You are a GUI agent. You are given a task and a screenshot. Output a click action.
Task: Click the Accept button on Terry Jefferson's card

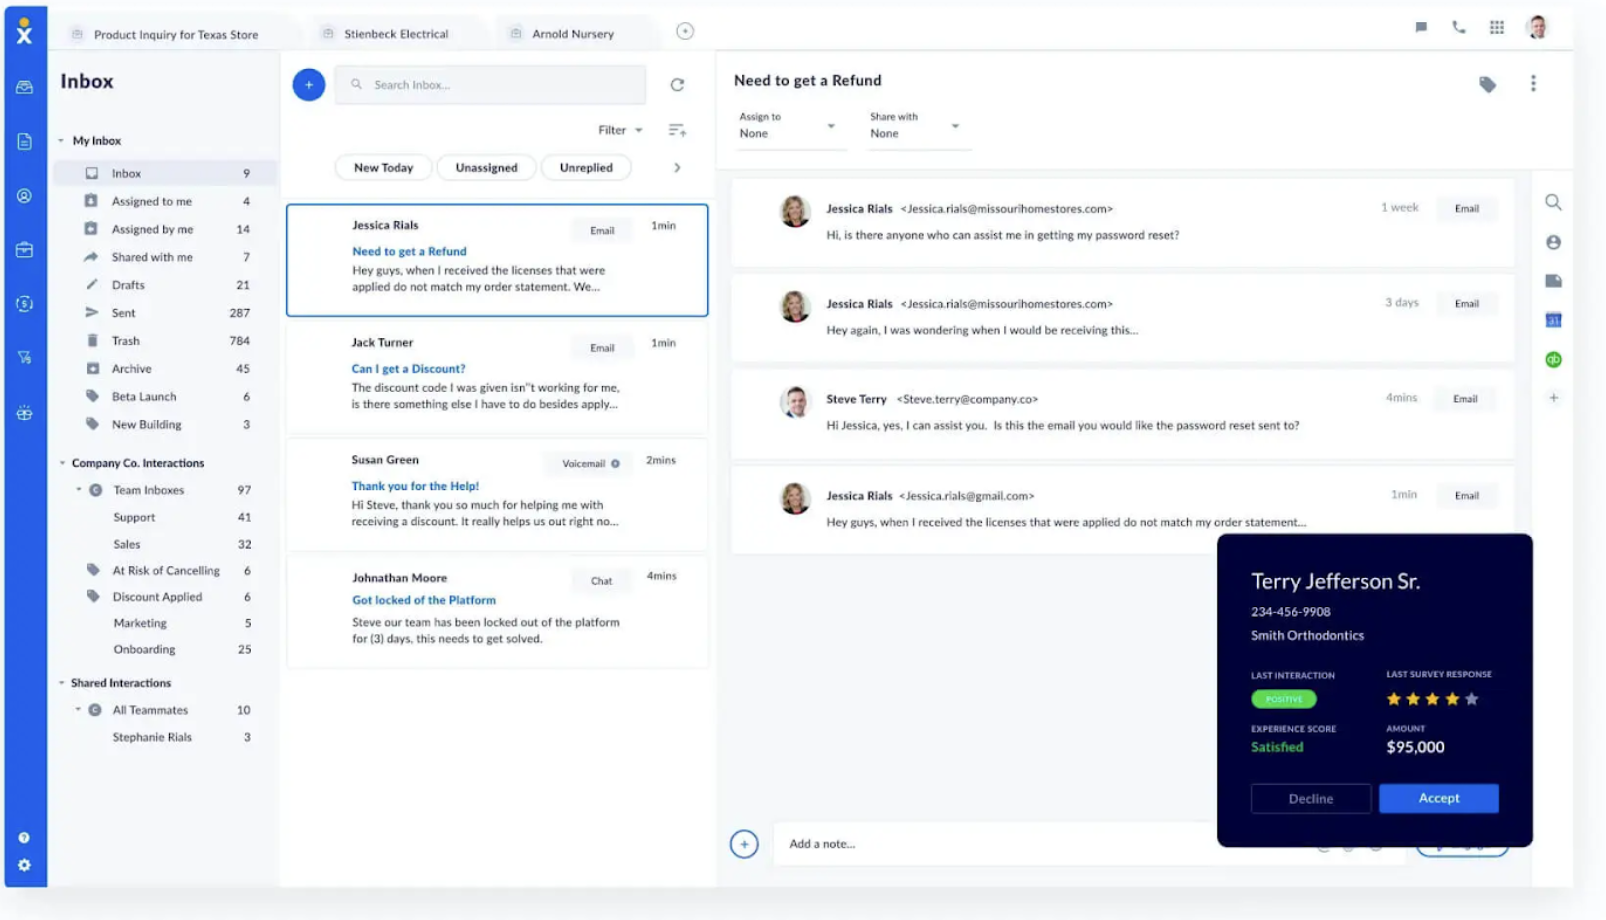[1438, 798]
